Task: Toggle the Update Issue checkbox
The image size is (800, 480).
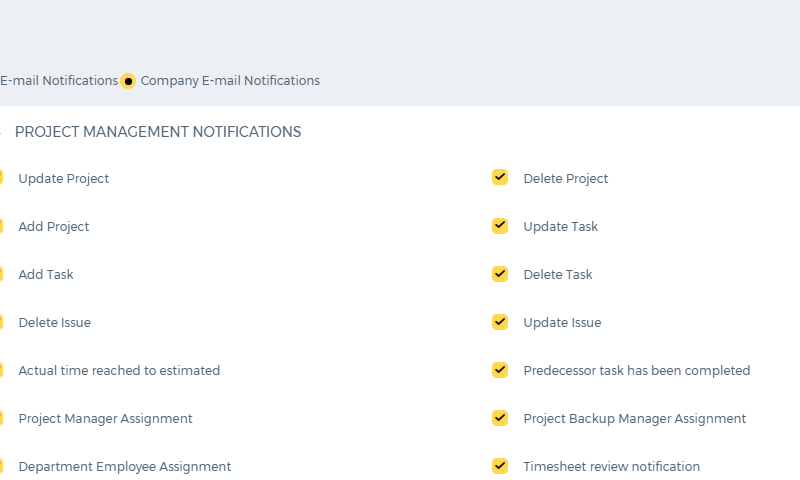Action: pos(500,321)
